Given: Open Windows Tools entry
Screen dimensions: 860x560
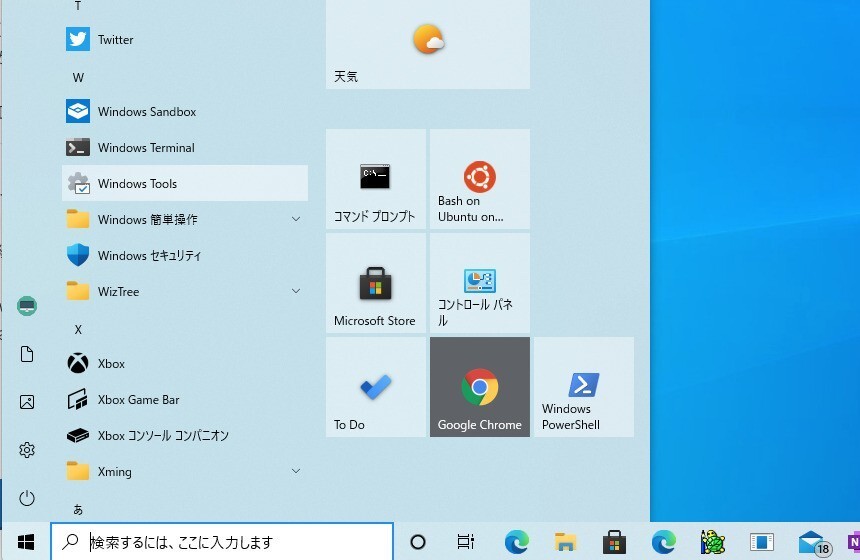Looking at the screenshot, I should pyautogui.click(x=137, y=184).
